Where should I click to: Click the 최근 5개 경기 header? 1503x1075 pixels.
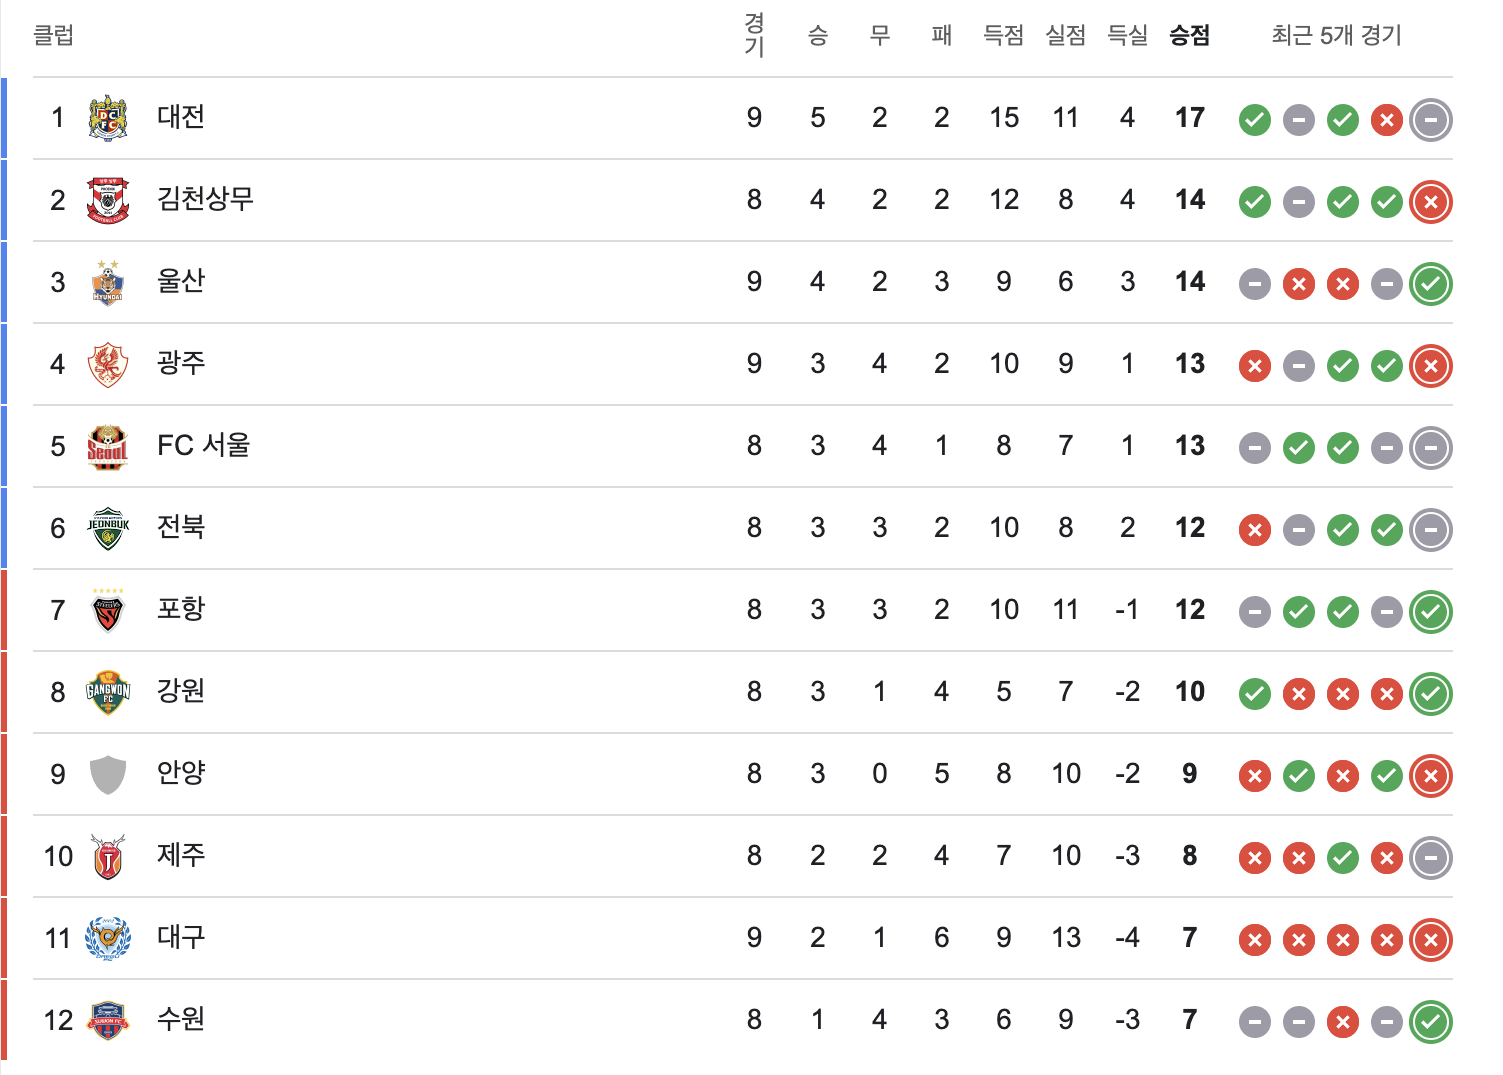click(1337, 36)
